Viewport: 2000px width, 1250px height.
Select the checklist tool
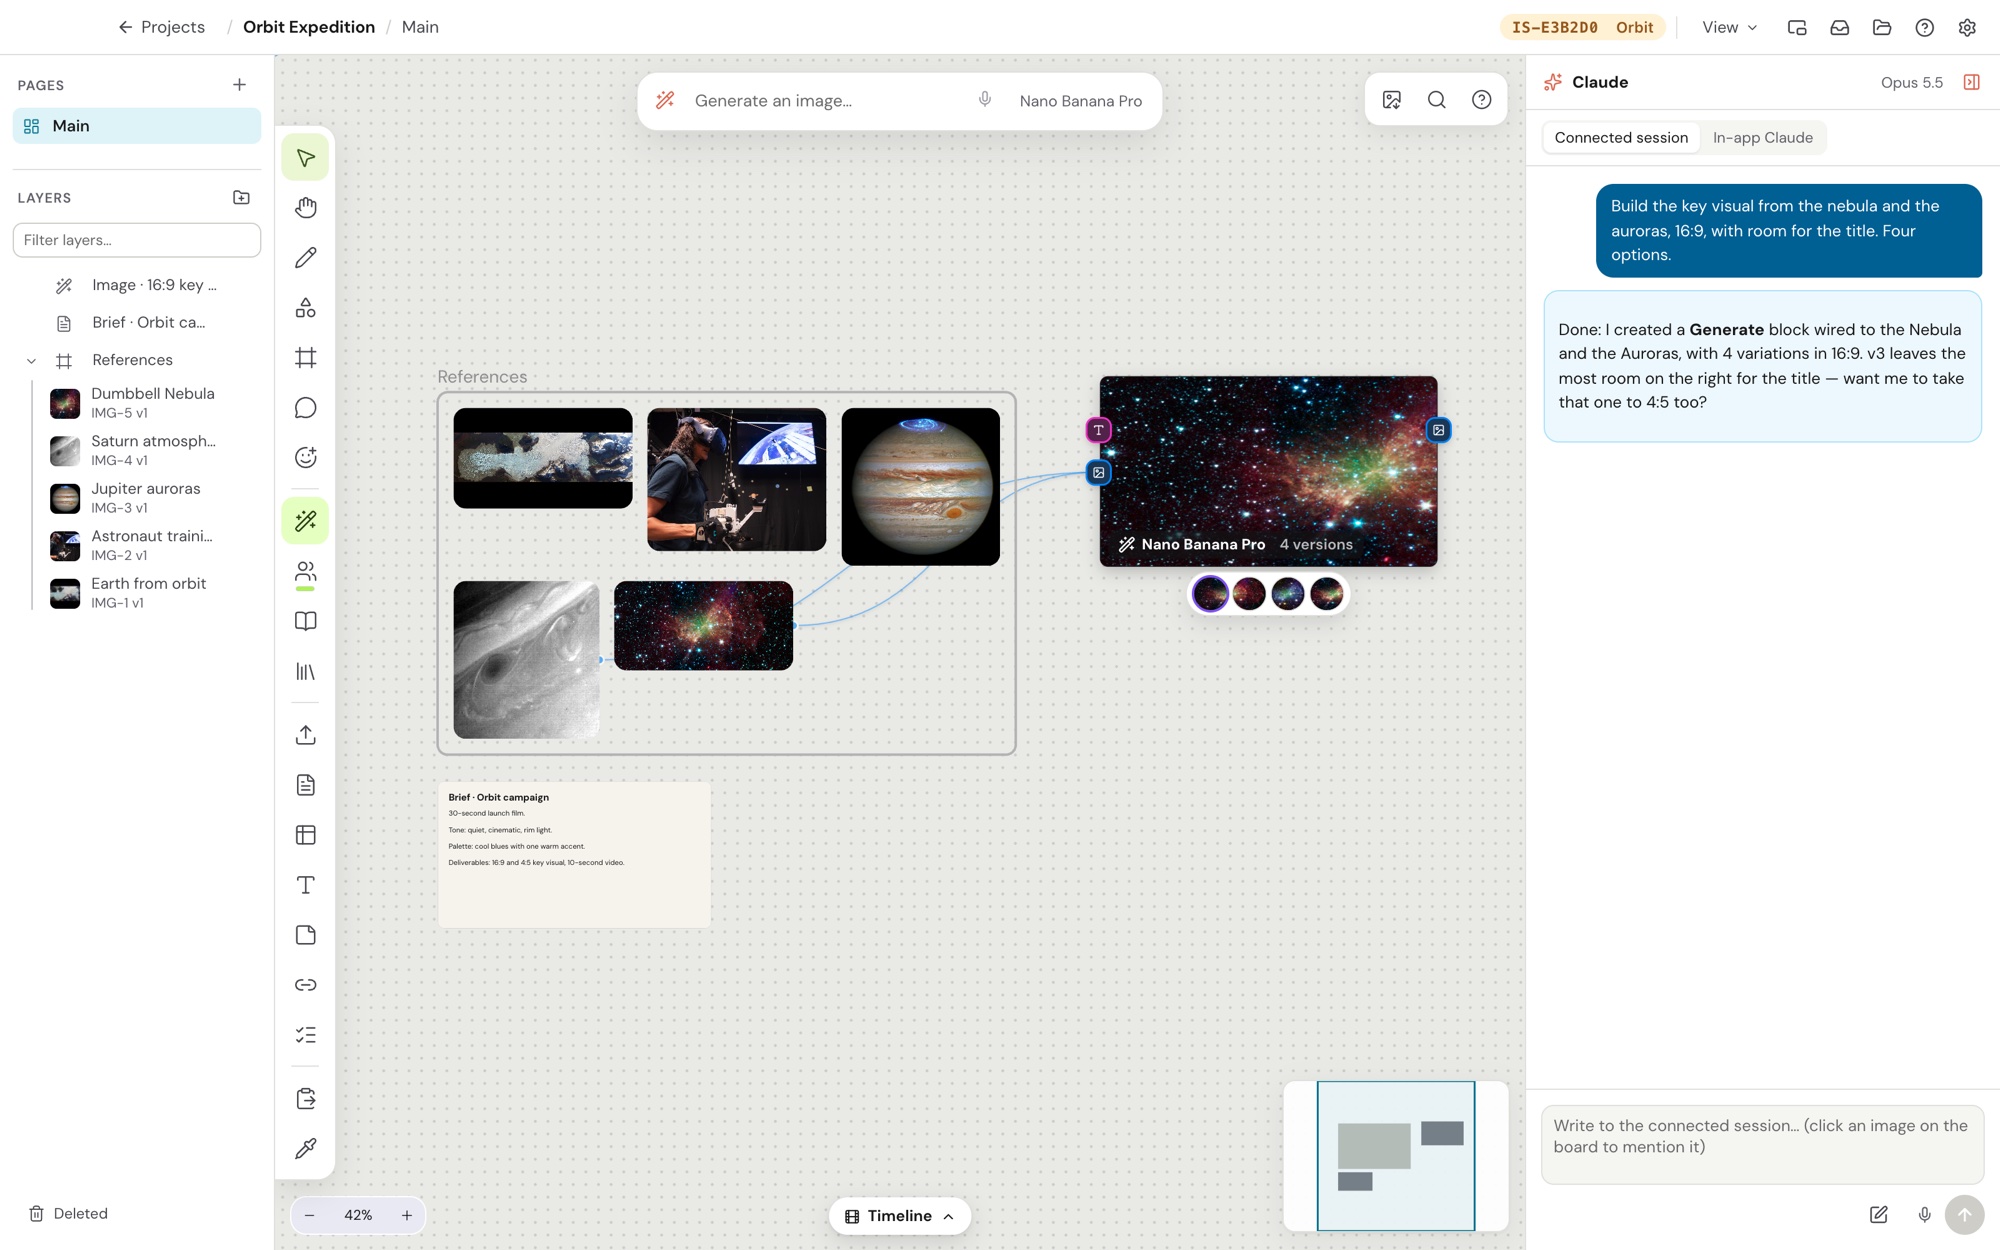(305, 1035)
